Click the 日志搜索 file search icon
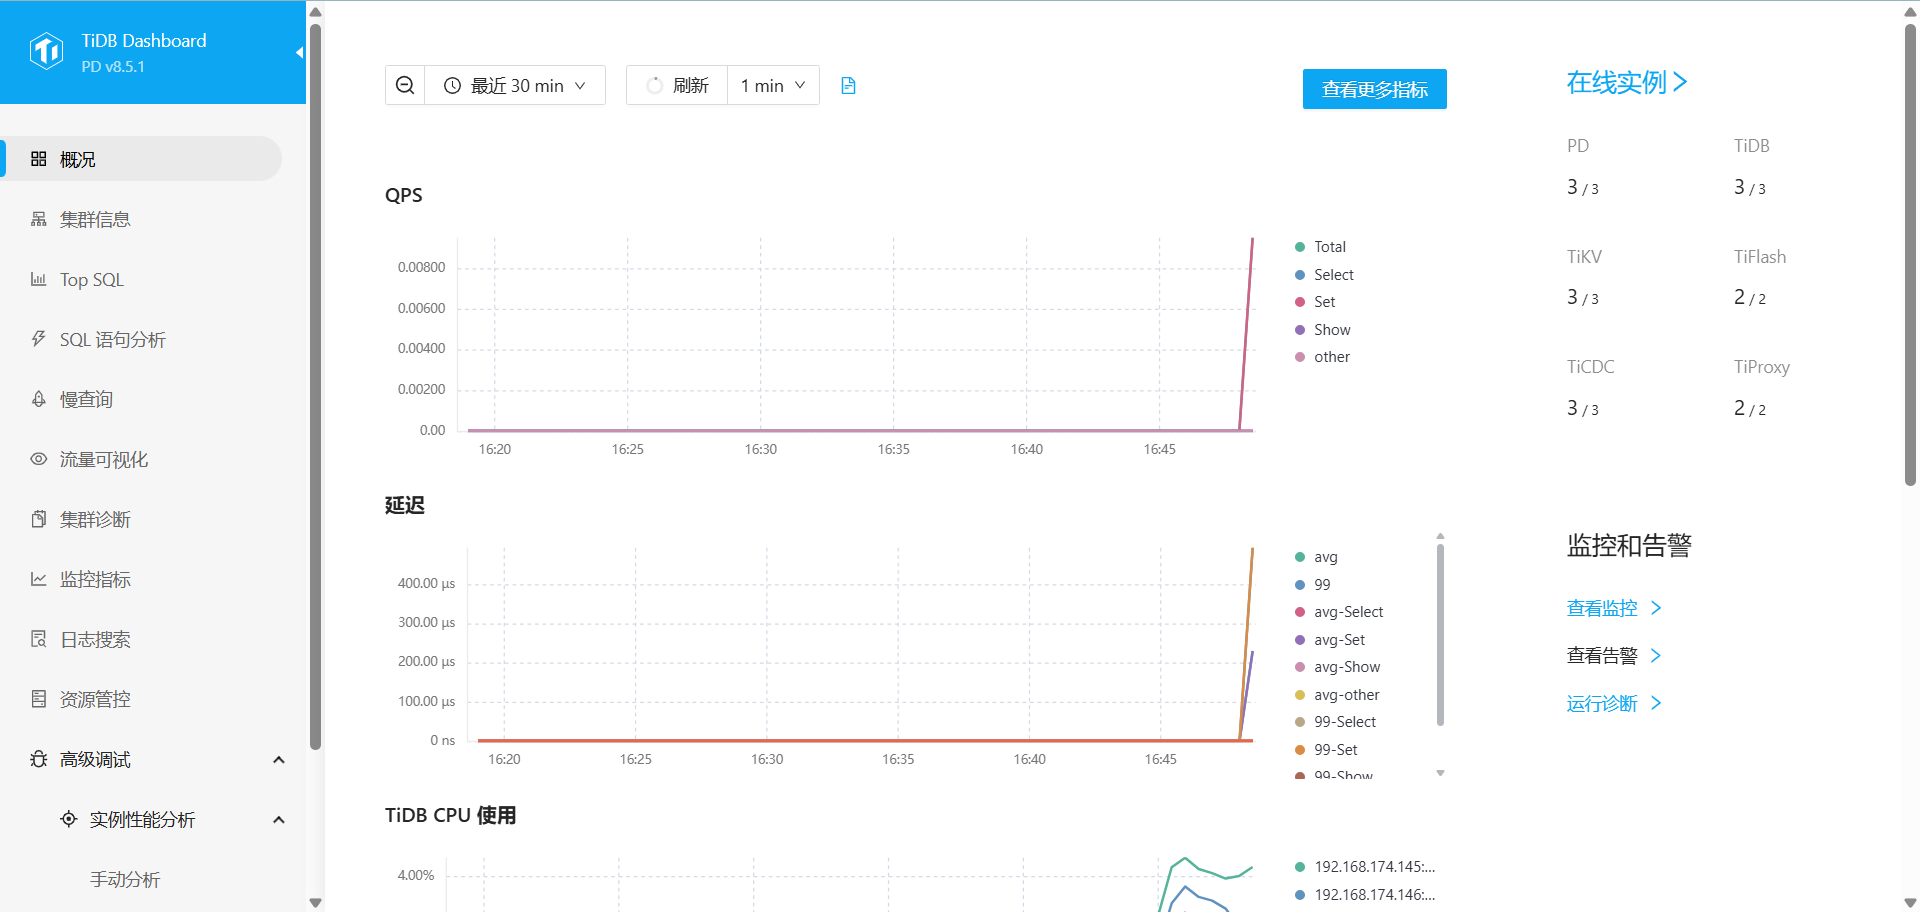Screen dimensions: 1920x912 click(39, 639)
